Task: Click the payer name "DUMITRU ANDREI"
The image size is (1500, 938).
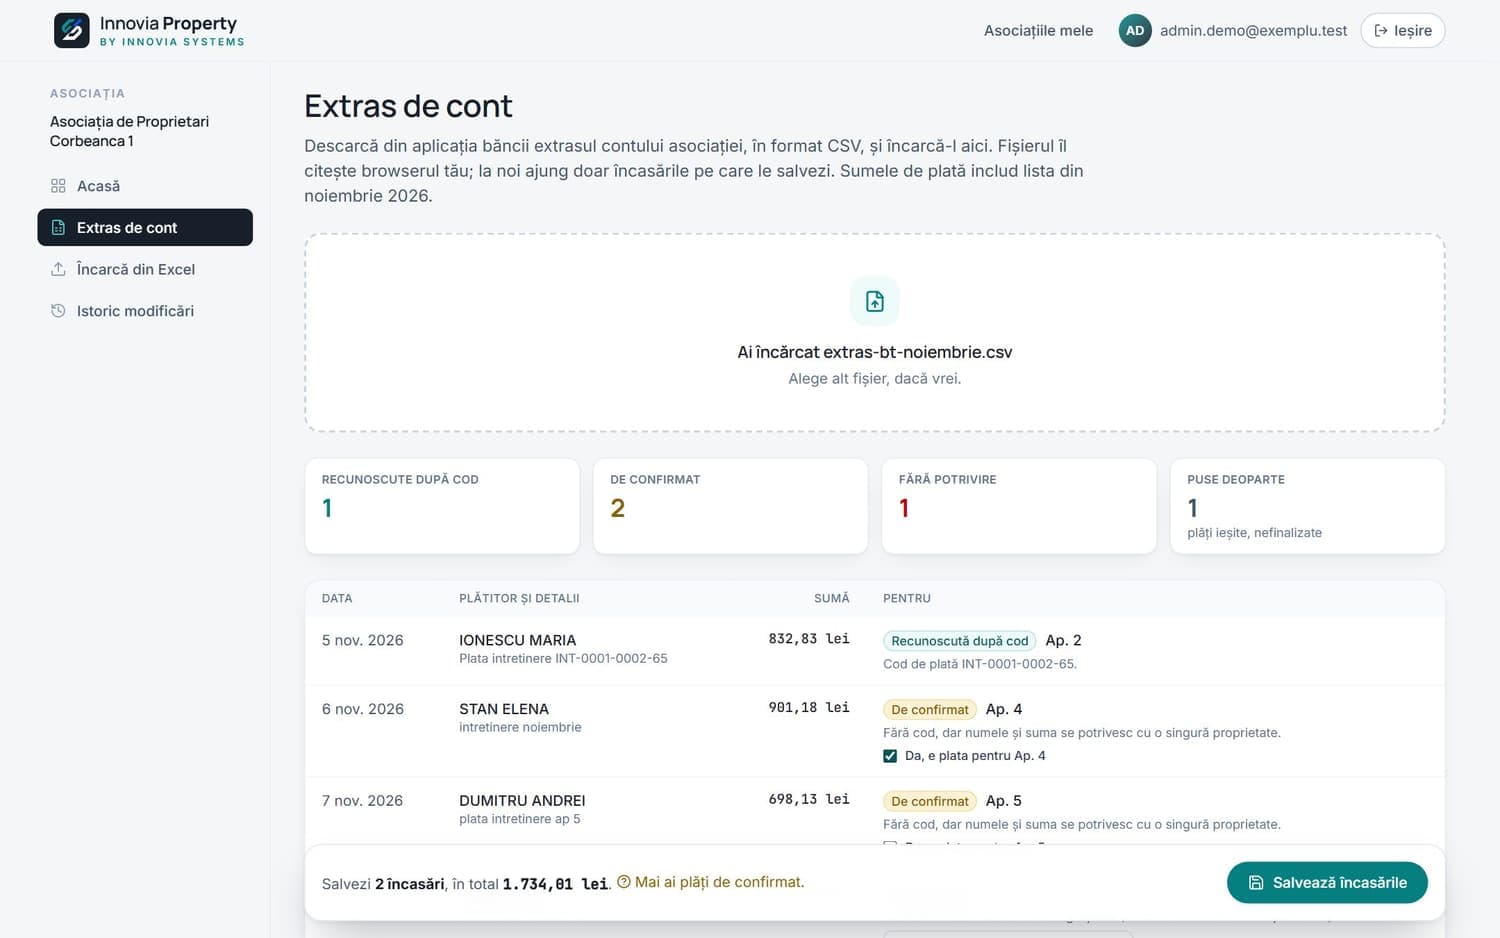Action: click(522, 801)
